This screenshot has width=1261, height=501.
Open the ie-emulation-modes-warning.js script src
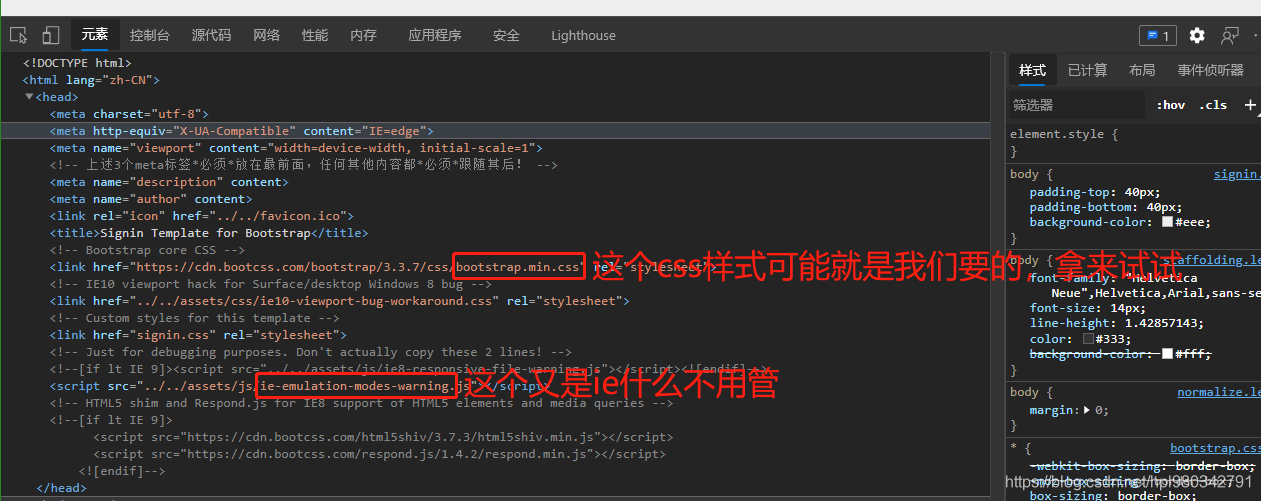point(306,386)
